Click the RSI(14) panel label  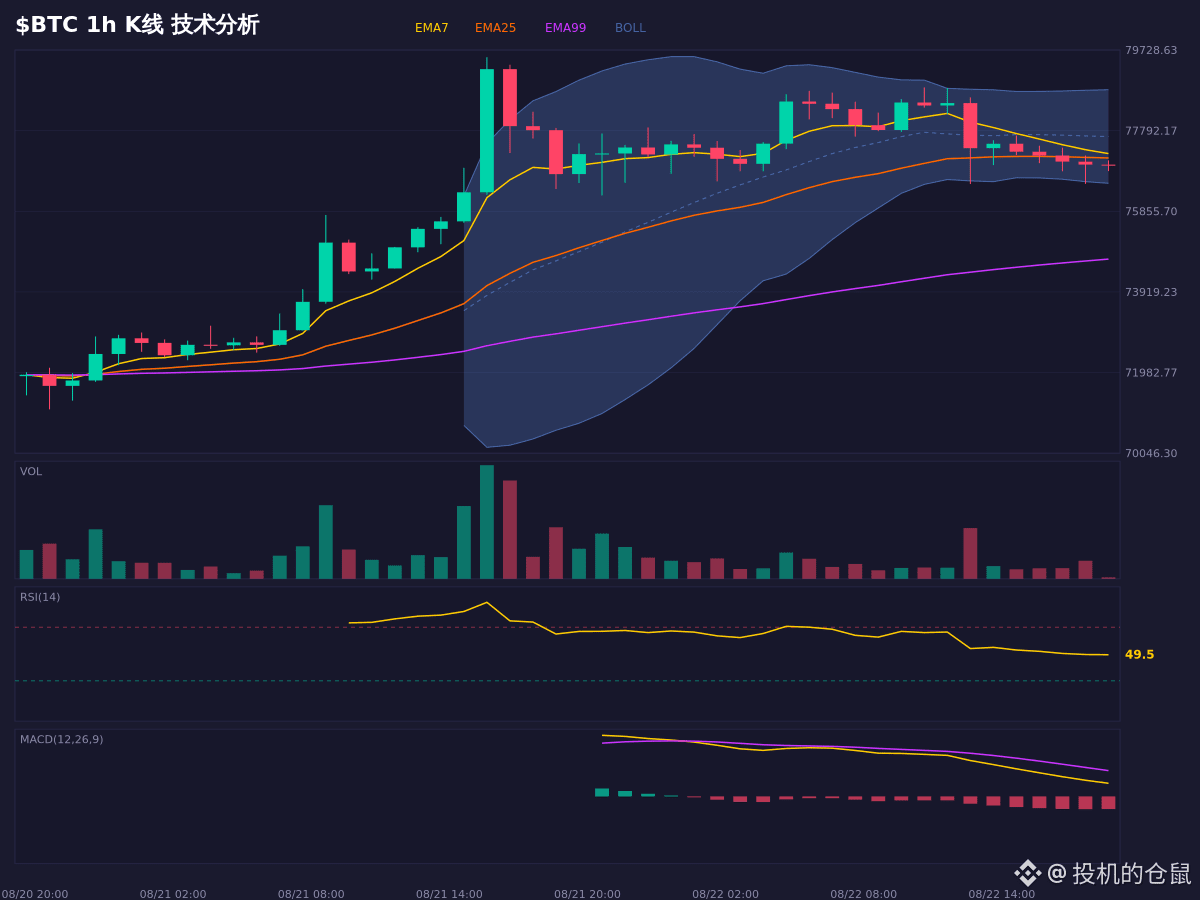(40, 598)
